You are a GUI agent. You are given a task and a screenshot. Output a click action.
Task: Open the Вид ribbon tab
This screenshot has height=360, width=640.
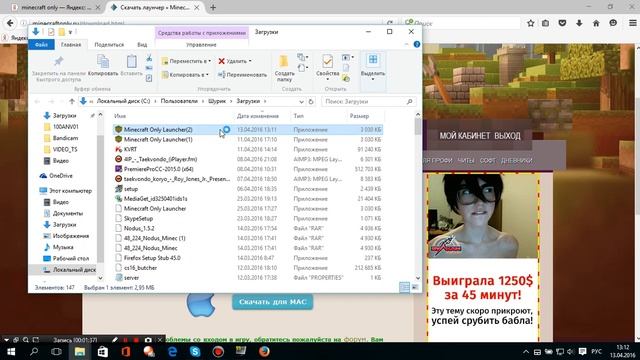142,44
